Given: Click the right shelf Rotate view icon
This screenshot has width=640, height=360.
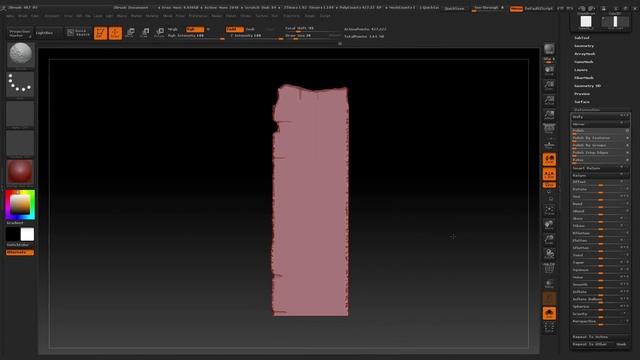Looking at the screenshot, I should (x=549, y=254).
